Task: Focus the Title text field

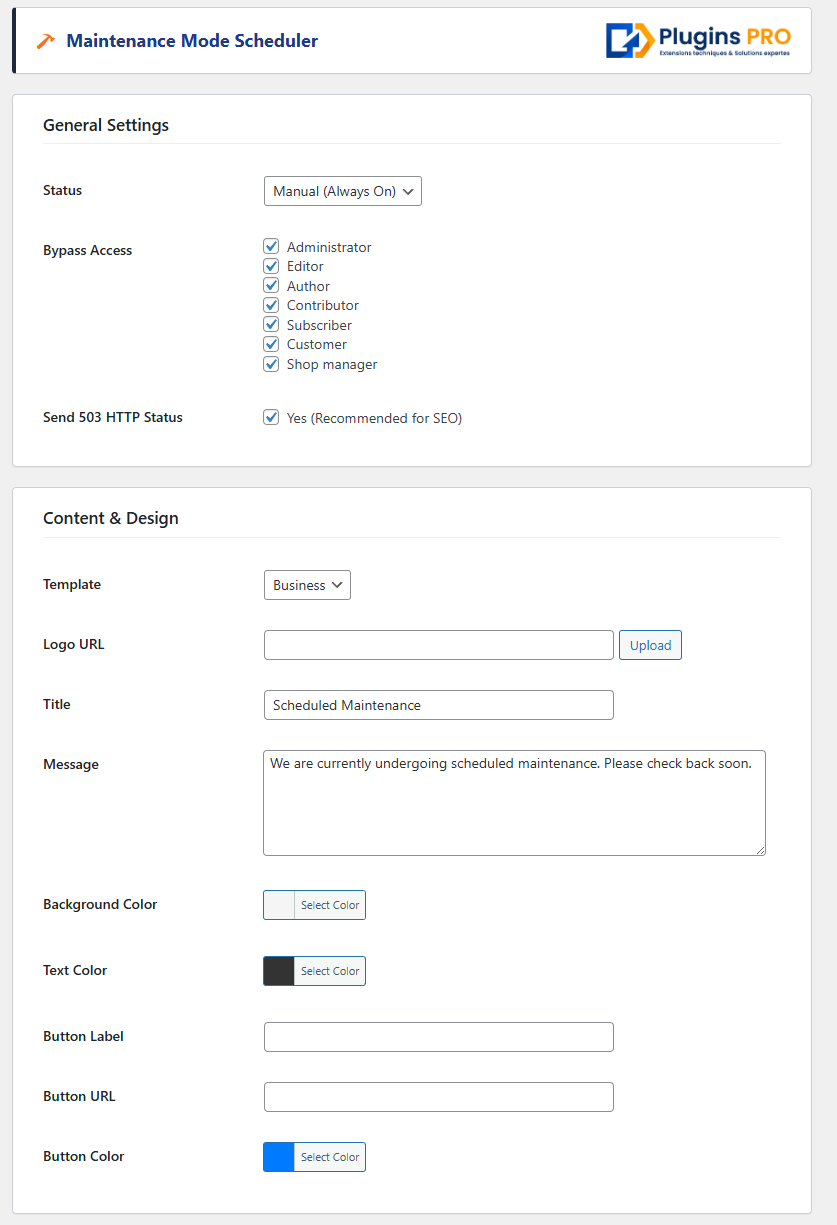Action: click(x=438, y=705)
